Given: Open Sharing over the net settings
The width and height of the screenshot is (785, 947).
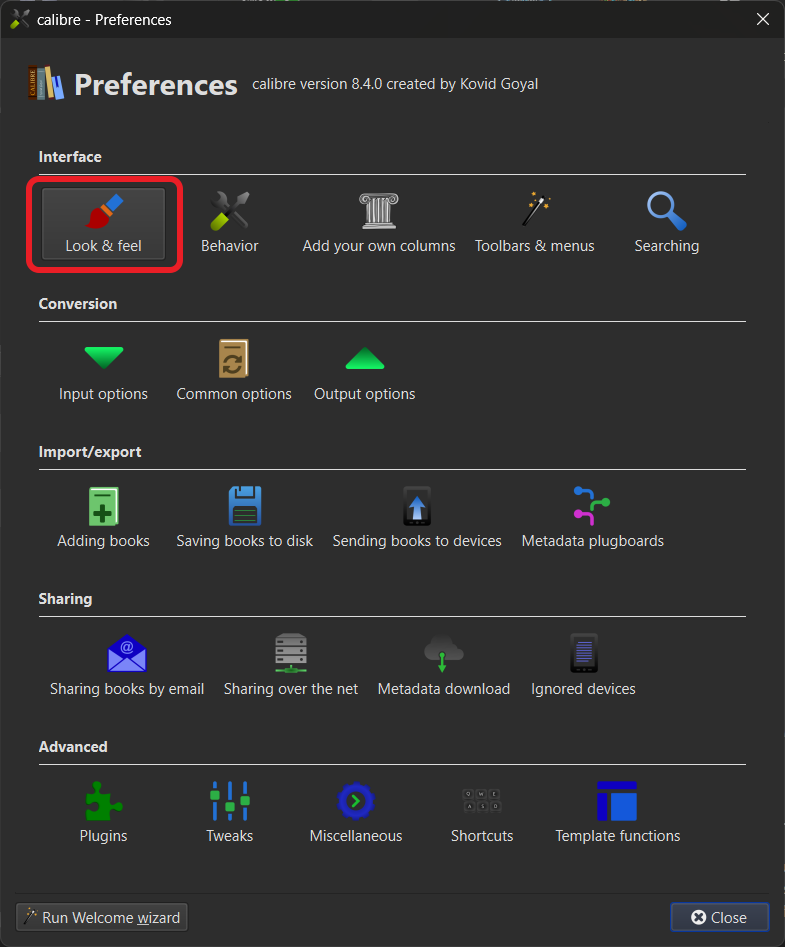Looking at the screenshot, I should coord(290,666).
